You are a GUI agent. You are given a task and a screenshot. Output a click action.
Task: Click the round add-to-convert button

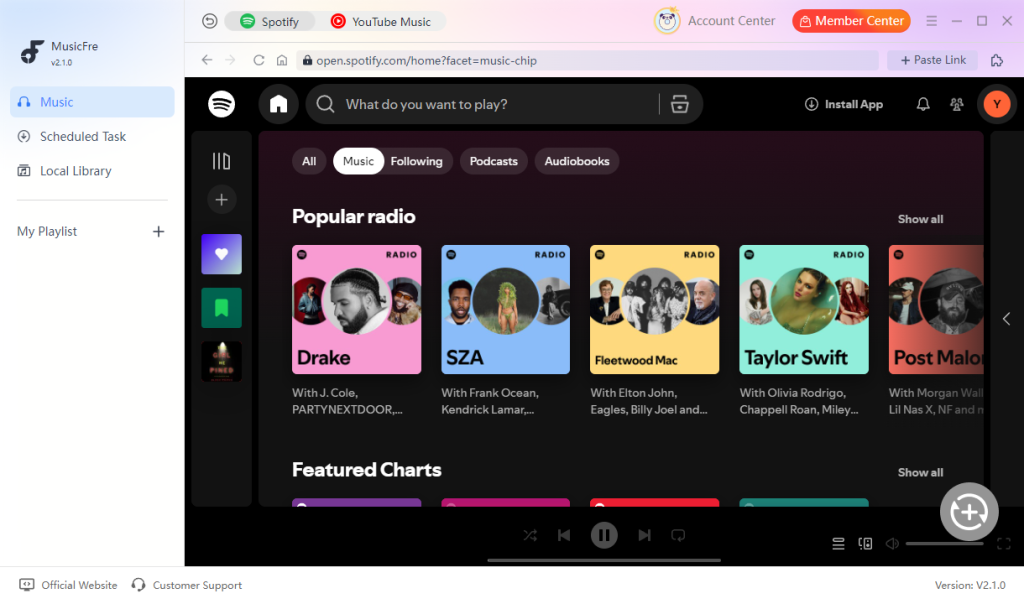pyautogui.click(x=969, y=512)
